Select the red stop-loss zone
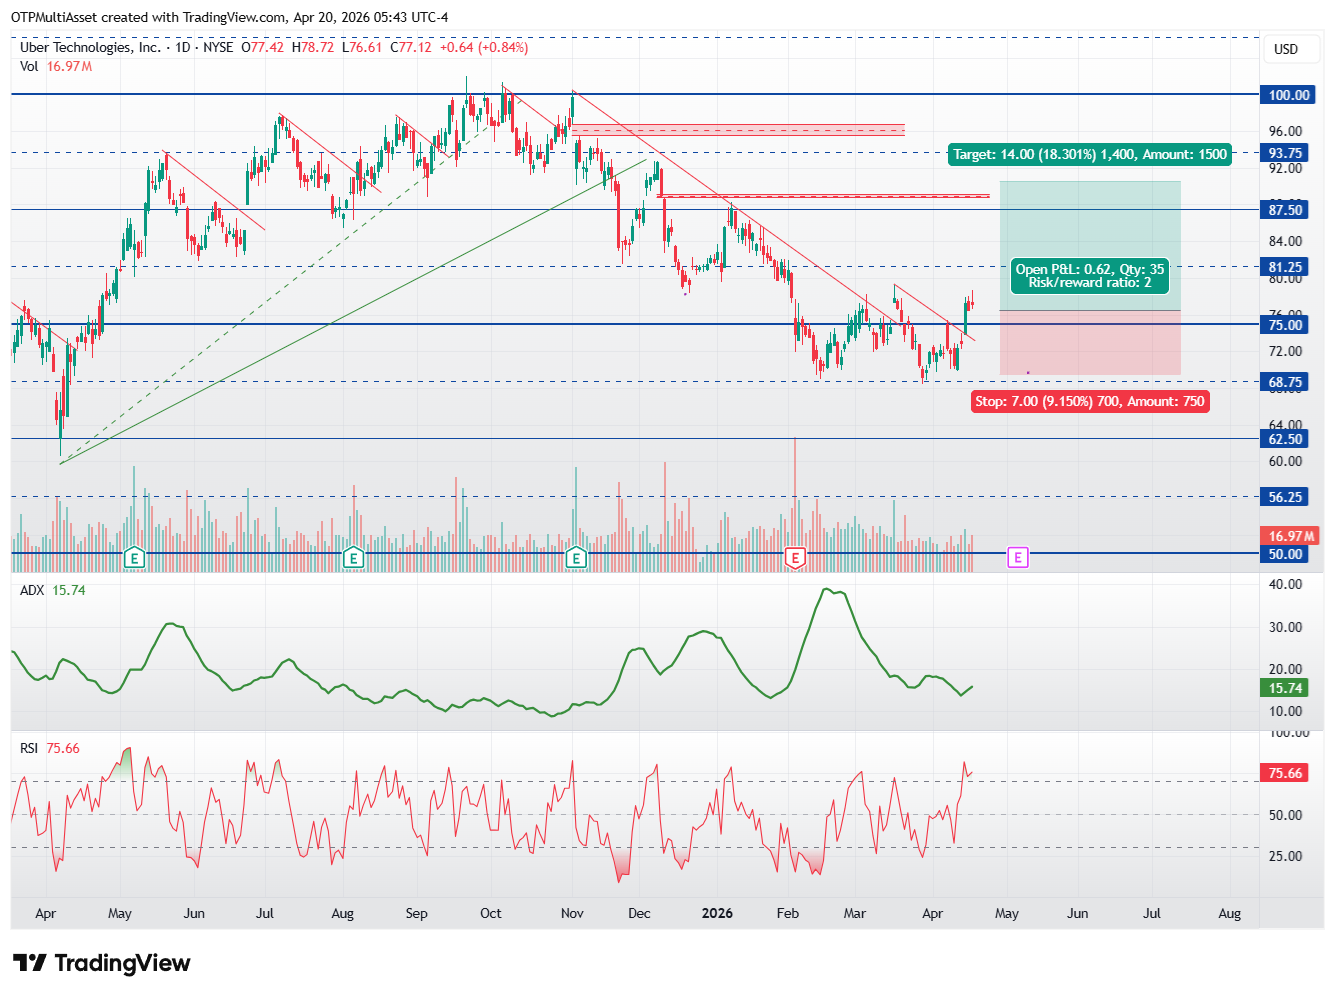Image resolution: width=1335 pixels, height=997 pixels. point(1090,343)
